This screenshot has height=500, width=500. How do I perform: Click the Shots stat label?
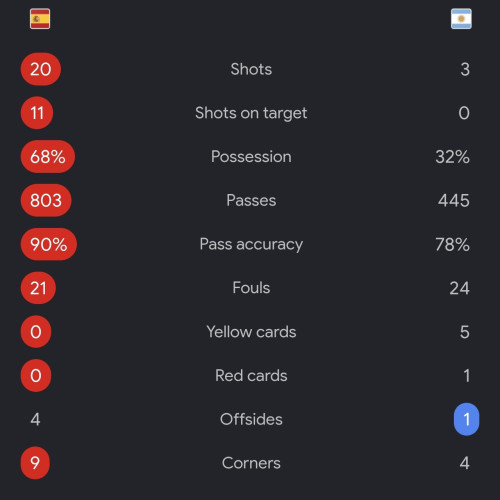point(251,69)
